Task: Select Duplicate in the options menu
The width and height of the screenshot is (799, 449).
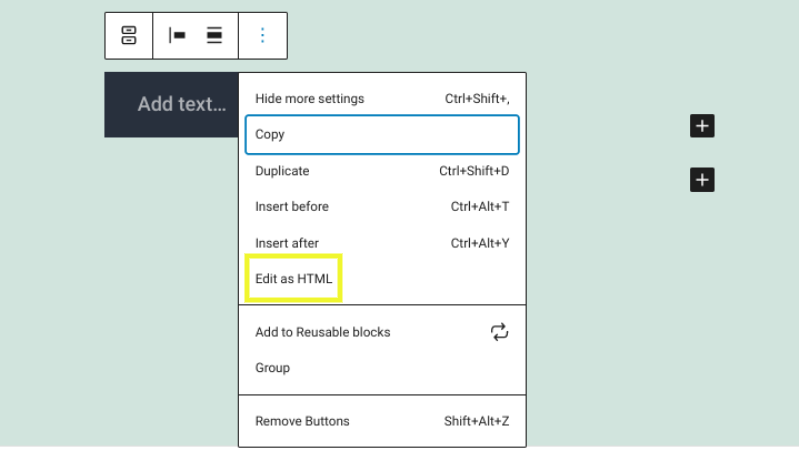Action: 282,171
